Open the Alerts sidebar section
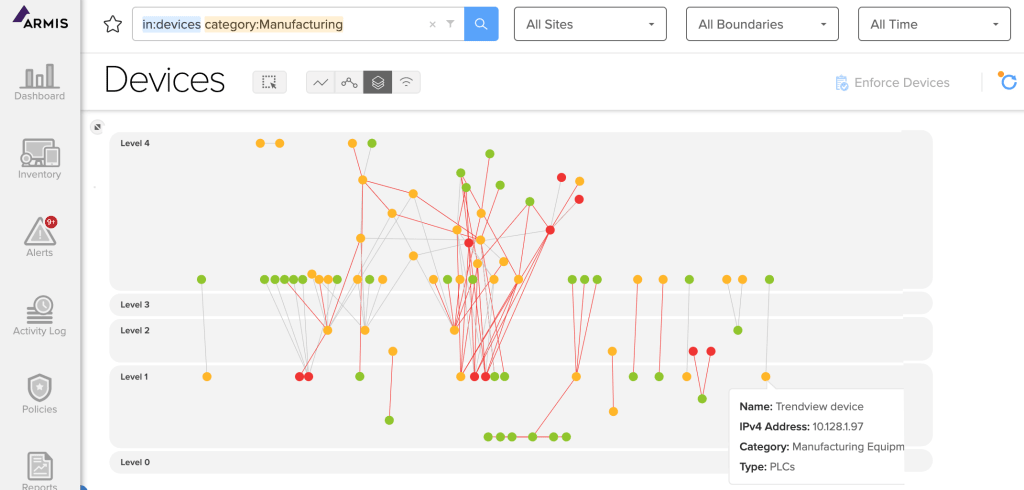Viewport: 1024px width, 490px height. click(x=40, y=237)
